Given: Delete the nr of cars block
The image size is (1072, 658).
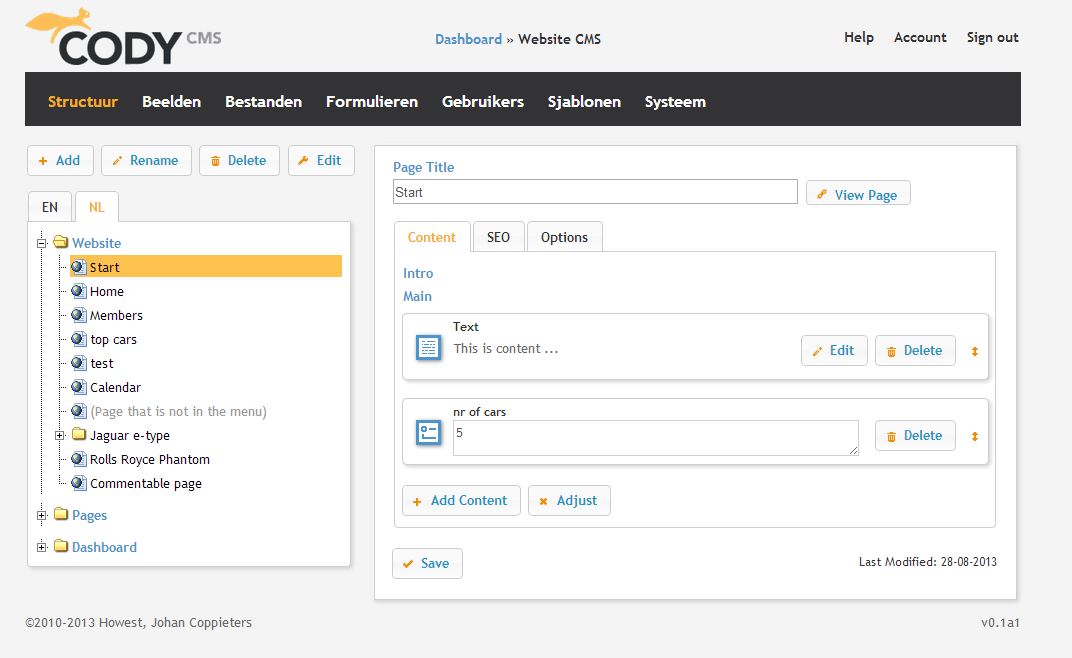Looking at the screenshot, I should 915,435.
